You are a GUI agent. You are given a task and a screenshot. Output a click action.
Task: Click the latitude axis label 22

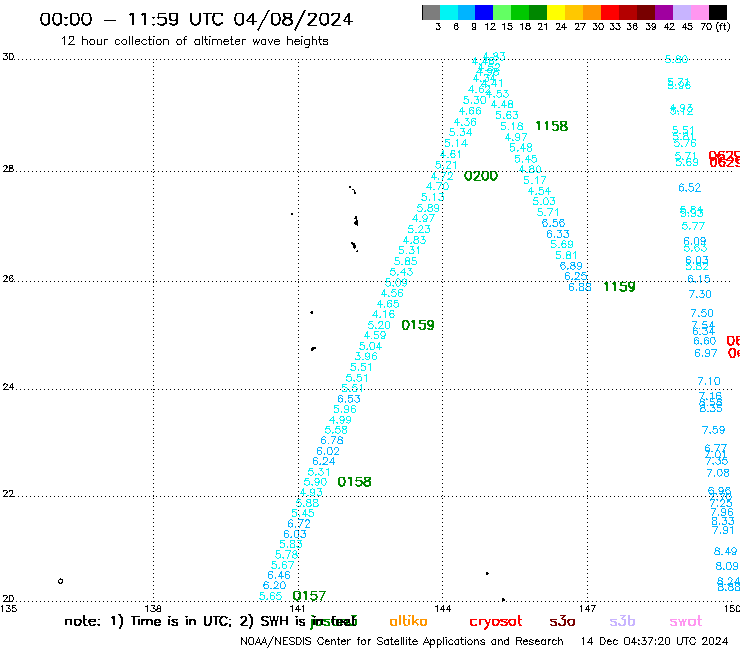pos(8,493)
